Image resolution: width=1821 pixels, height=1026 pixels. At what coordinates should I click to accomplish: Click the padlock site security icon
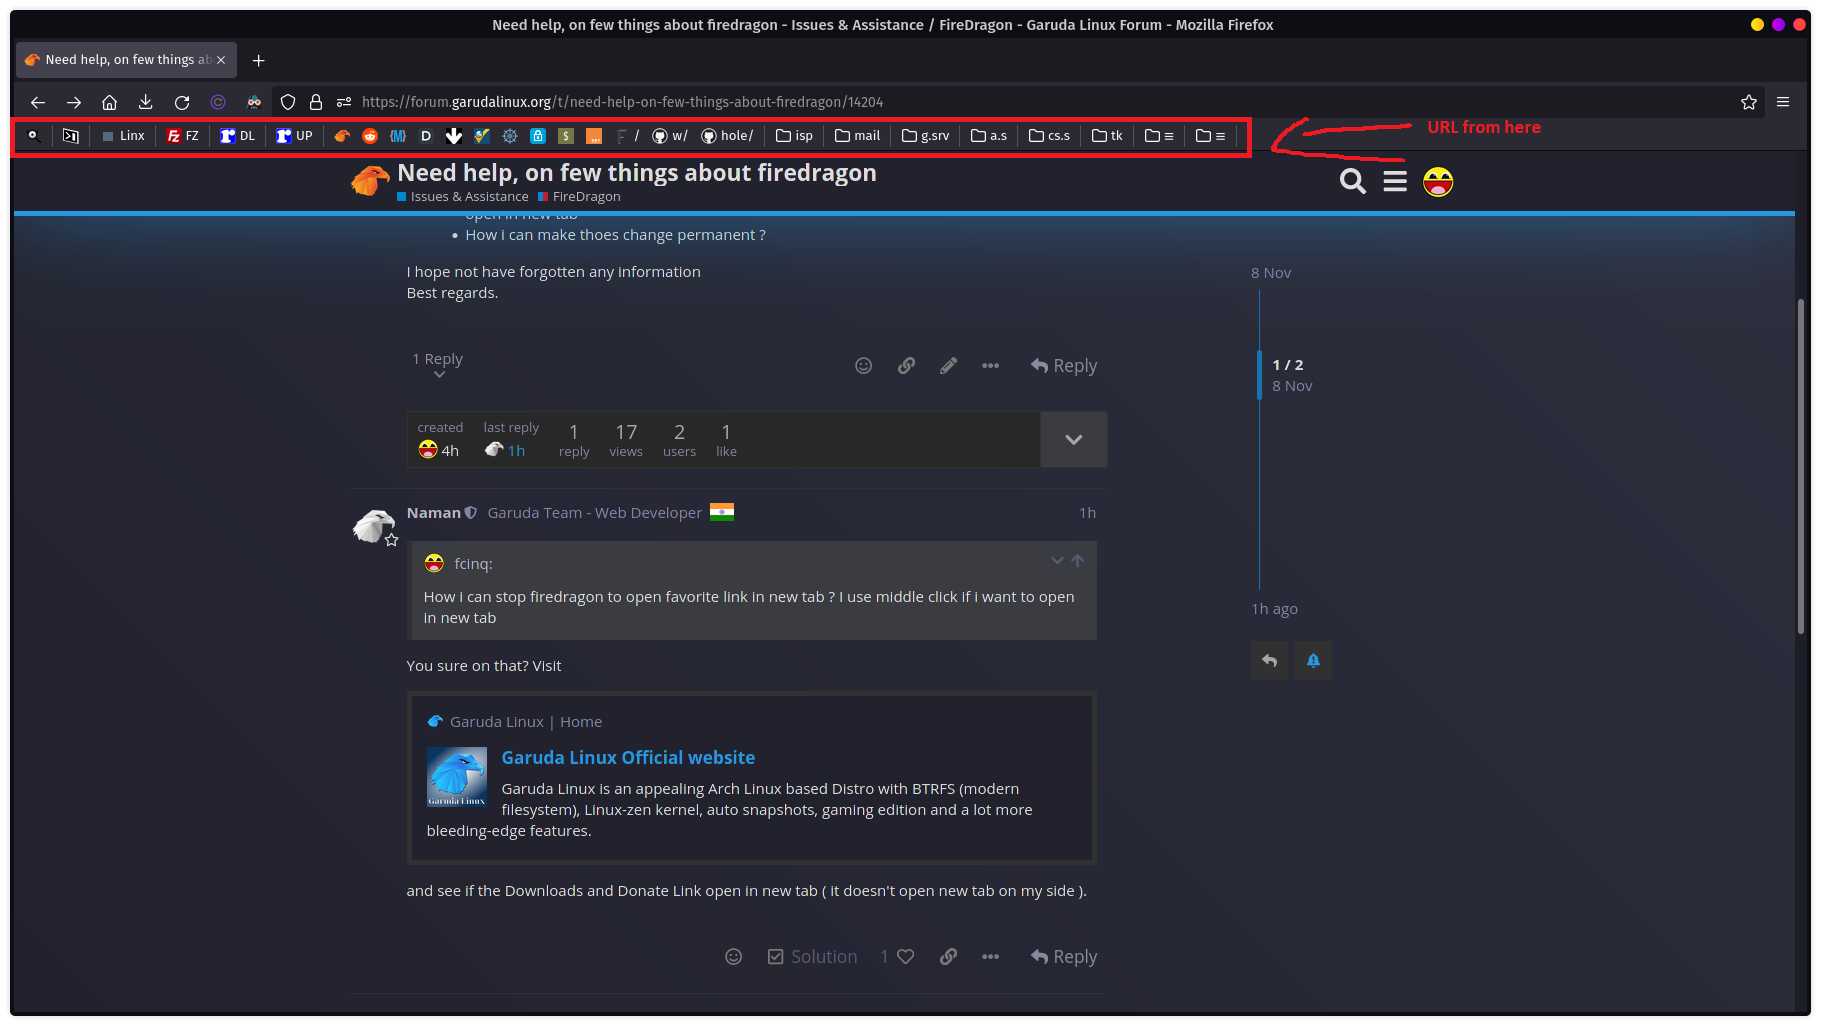pos(316,102)
